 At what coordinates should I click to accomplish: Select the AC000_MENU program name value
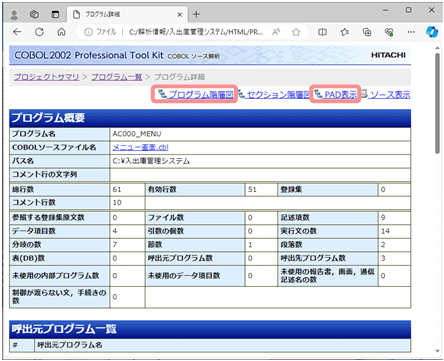(x=137, y=134)
